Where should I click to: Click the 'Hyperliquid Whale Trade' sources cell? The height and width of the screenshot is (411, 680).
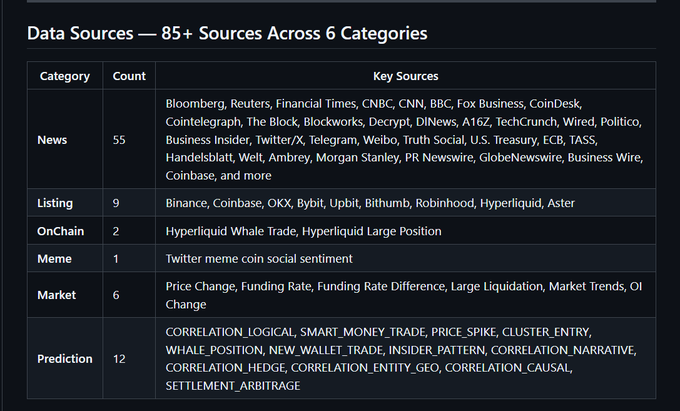point(405,231)
